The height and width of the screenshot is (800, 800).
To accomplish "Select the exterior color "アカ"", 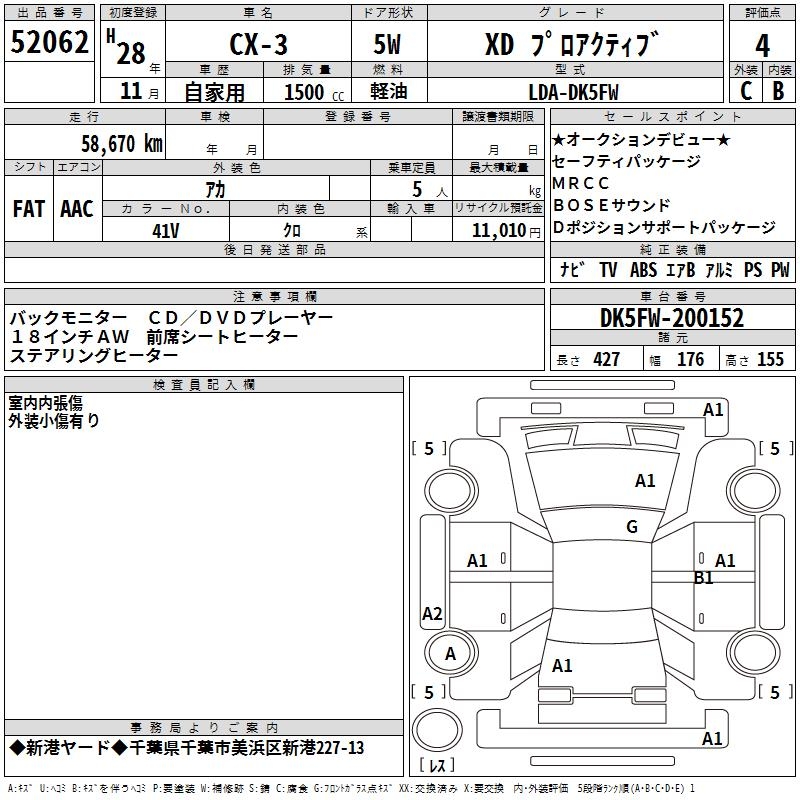I will [215, 189].
